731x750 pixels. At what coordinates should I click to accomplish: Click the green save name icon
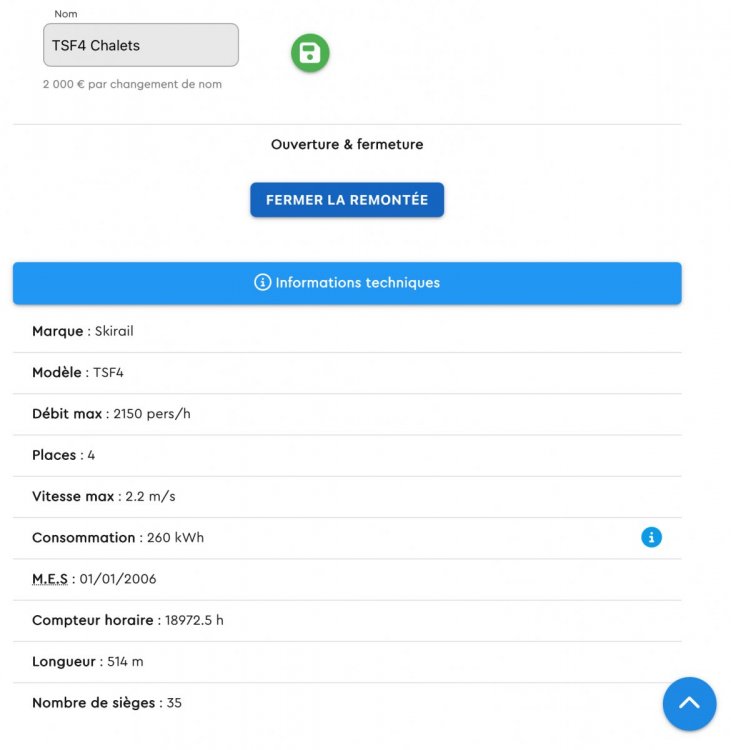tap(310, 53)
